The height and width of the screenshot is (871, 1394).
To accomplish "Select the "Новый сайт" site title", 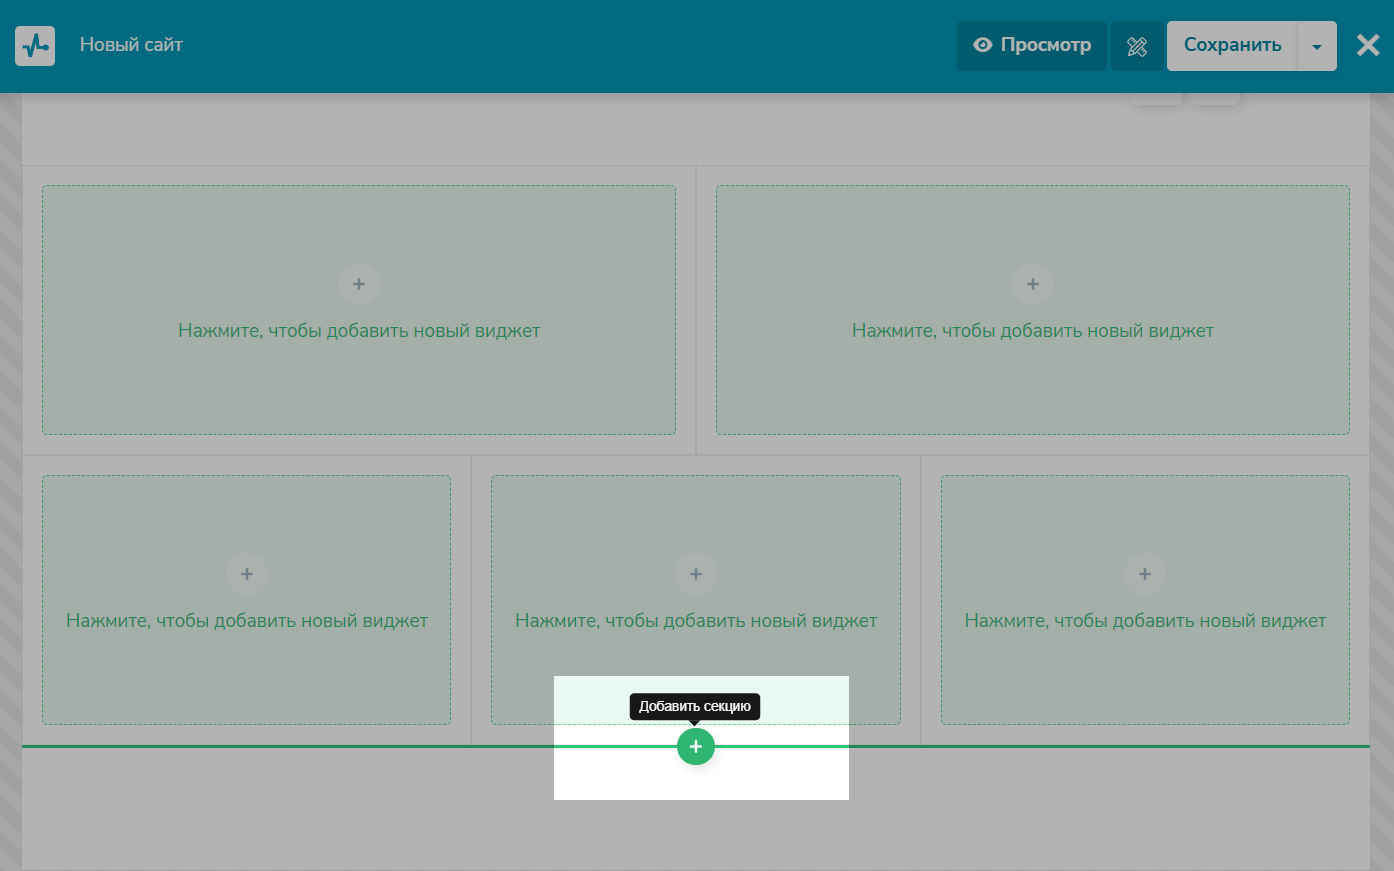I will pyautogui.click(x=131, y=45).
